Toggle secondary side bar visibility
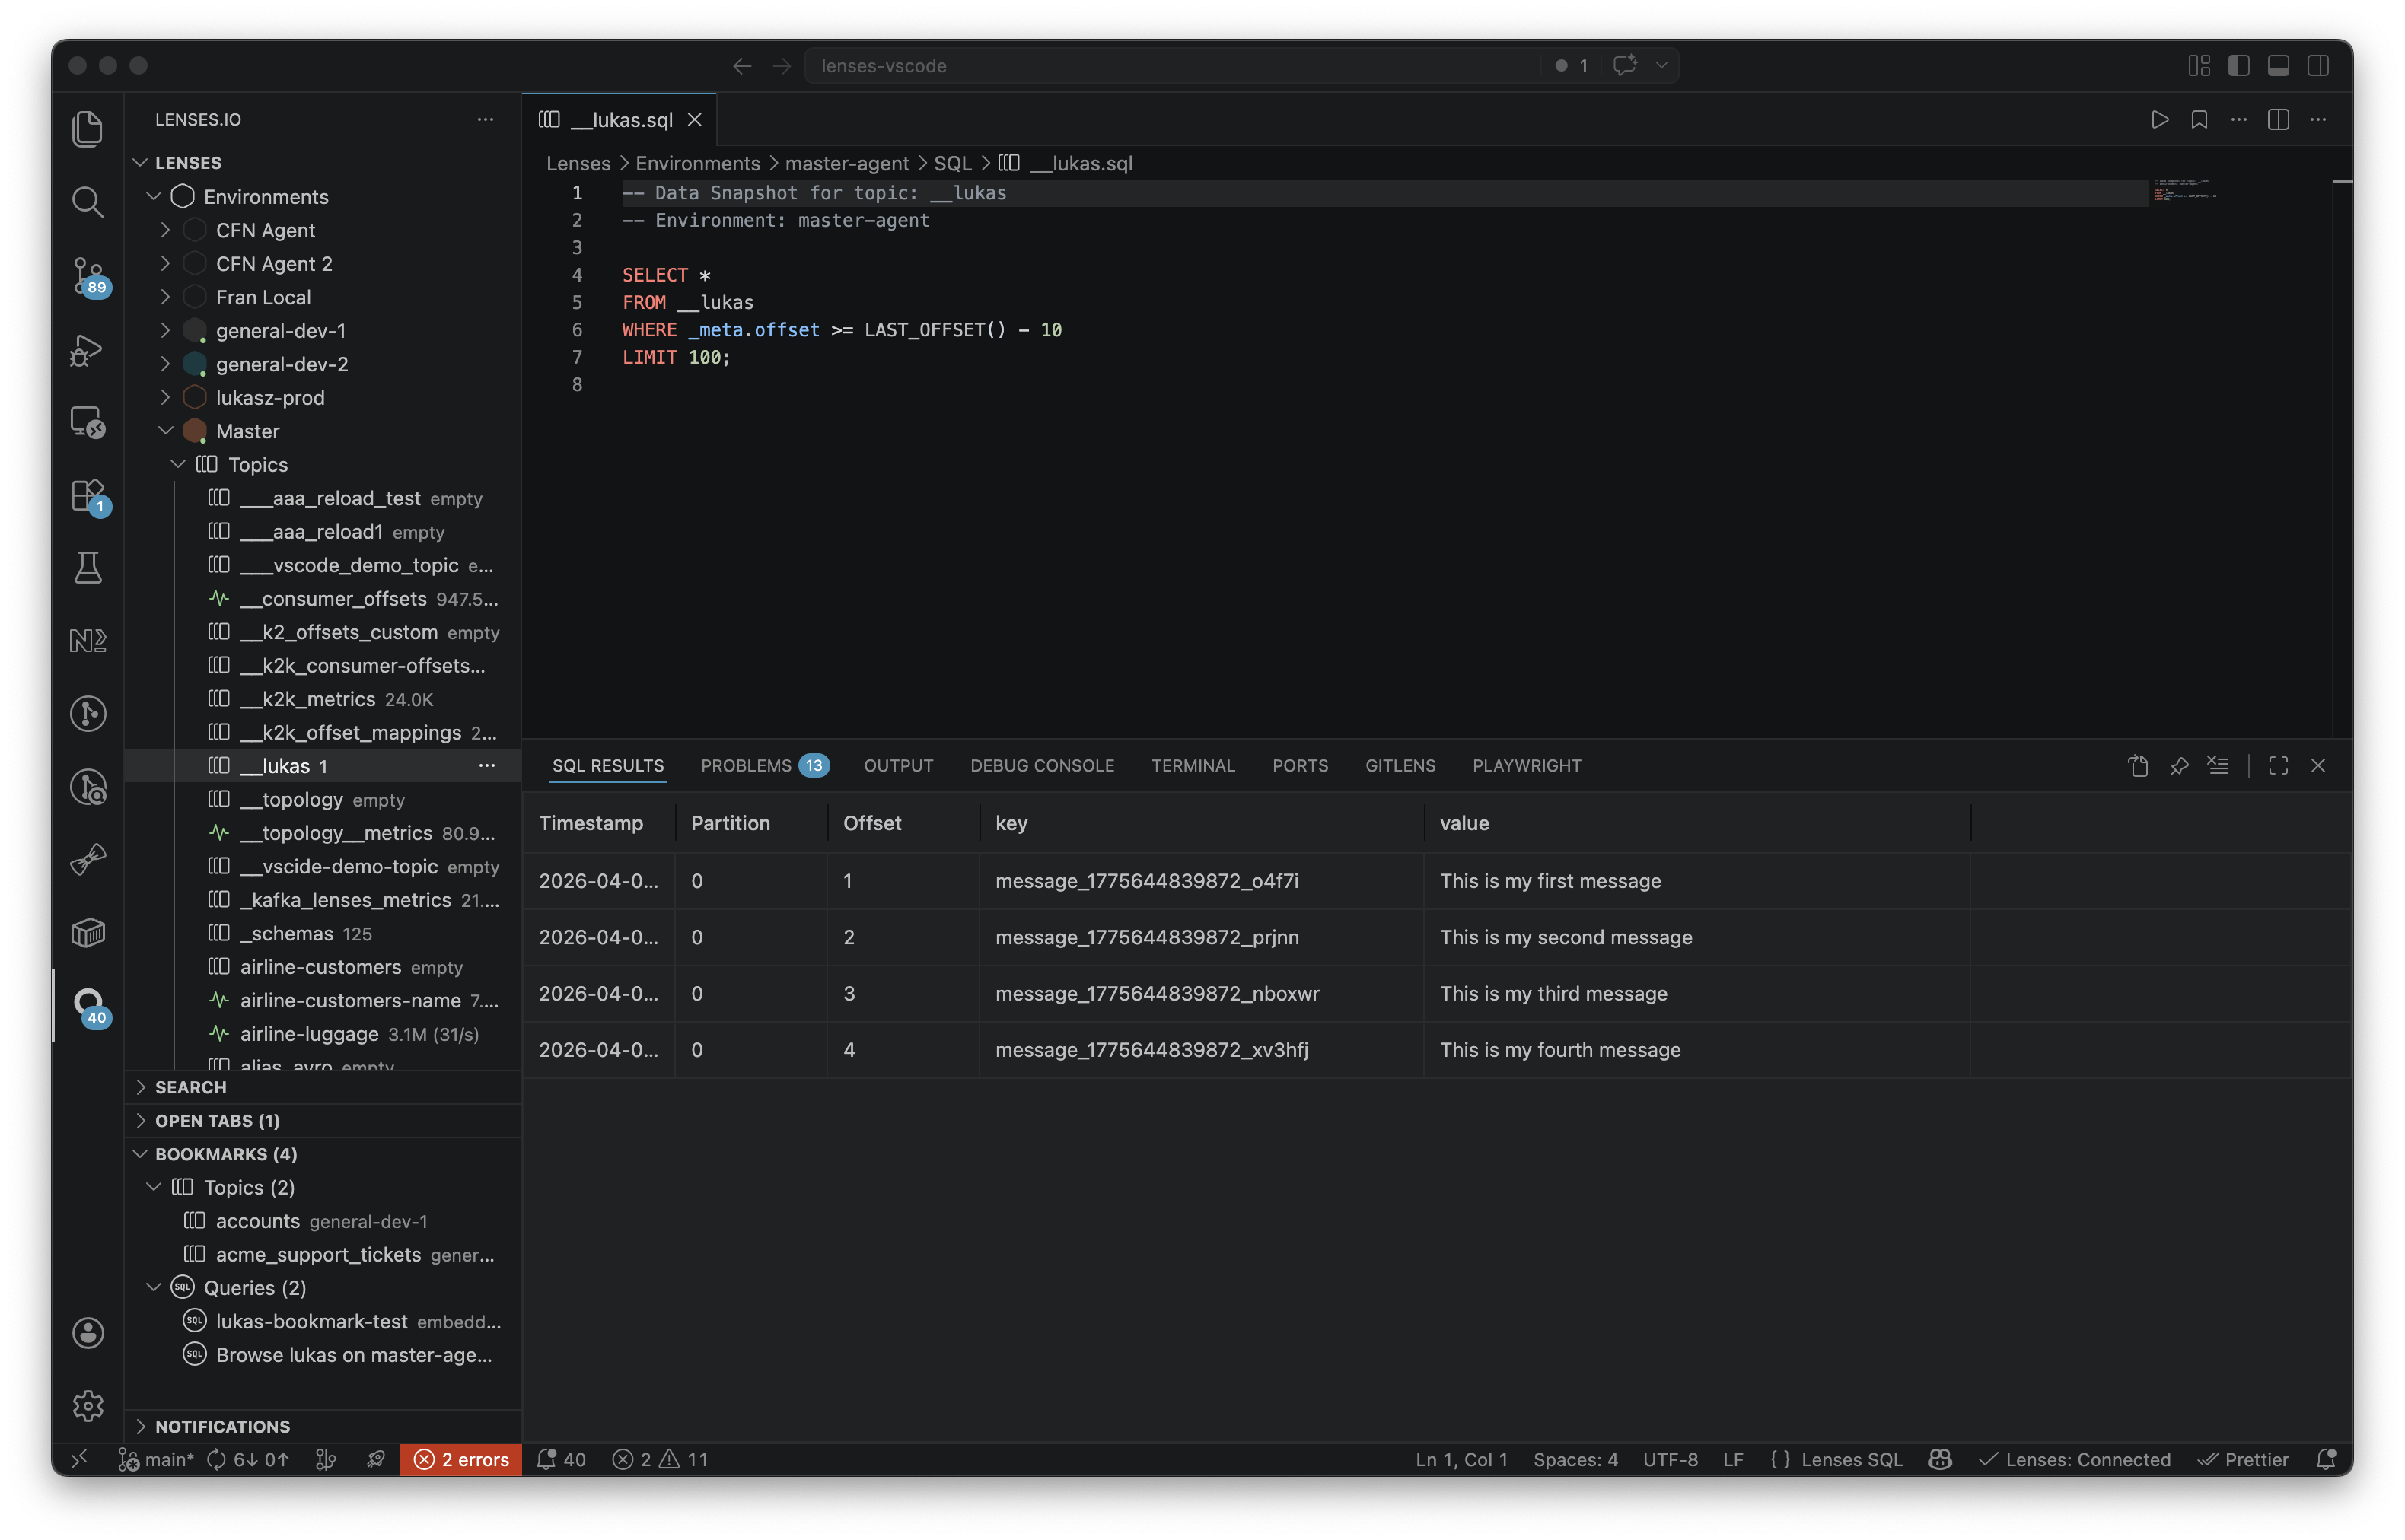This screenshot has width=2405, height=1540. [2318, 65]
